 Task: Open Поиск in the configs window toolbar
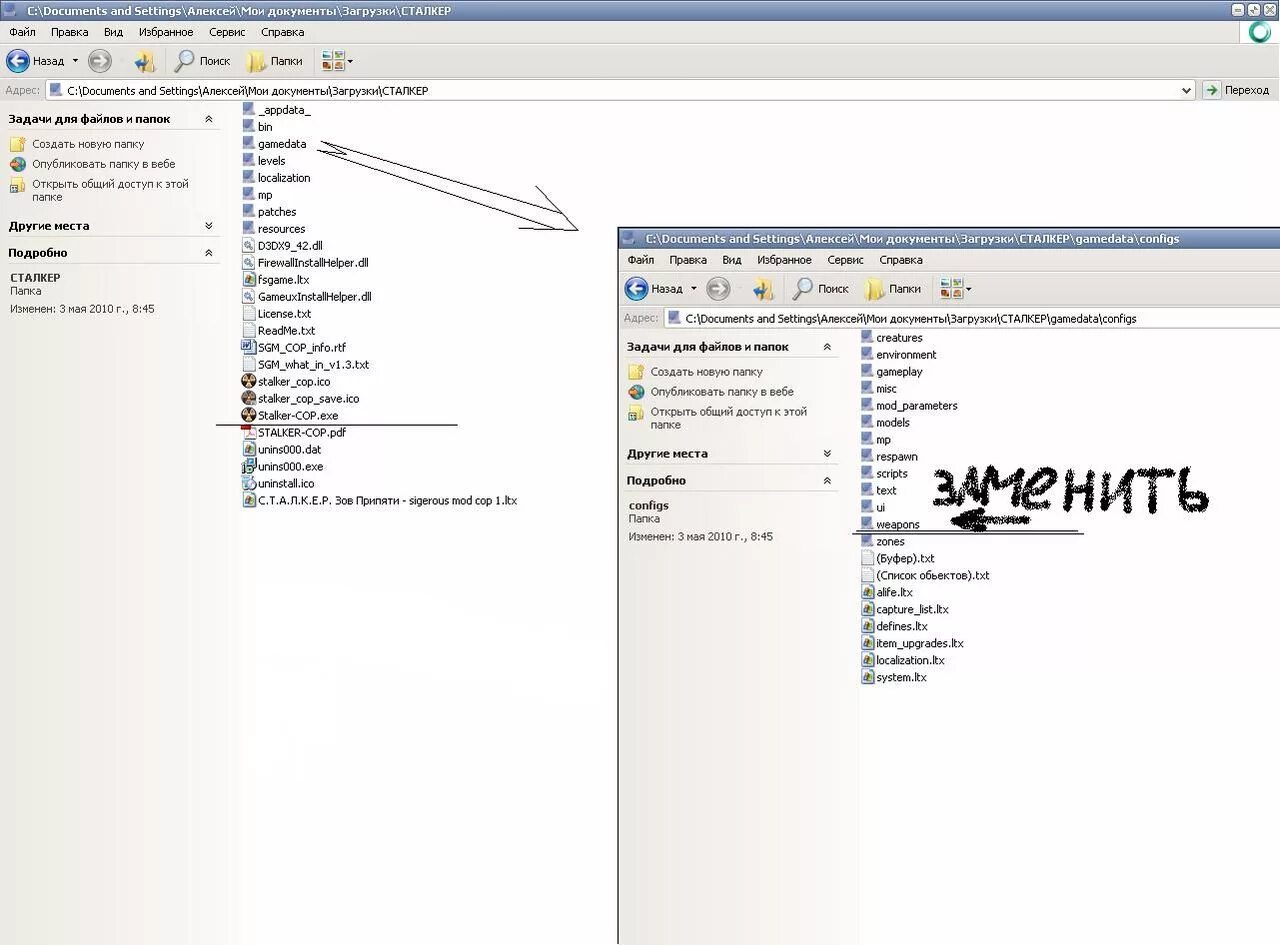821,289
